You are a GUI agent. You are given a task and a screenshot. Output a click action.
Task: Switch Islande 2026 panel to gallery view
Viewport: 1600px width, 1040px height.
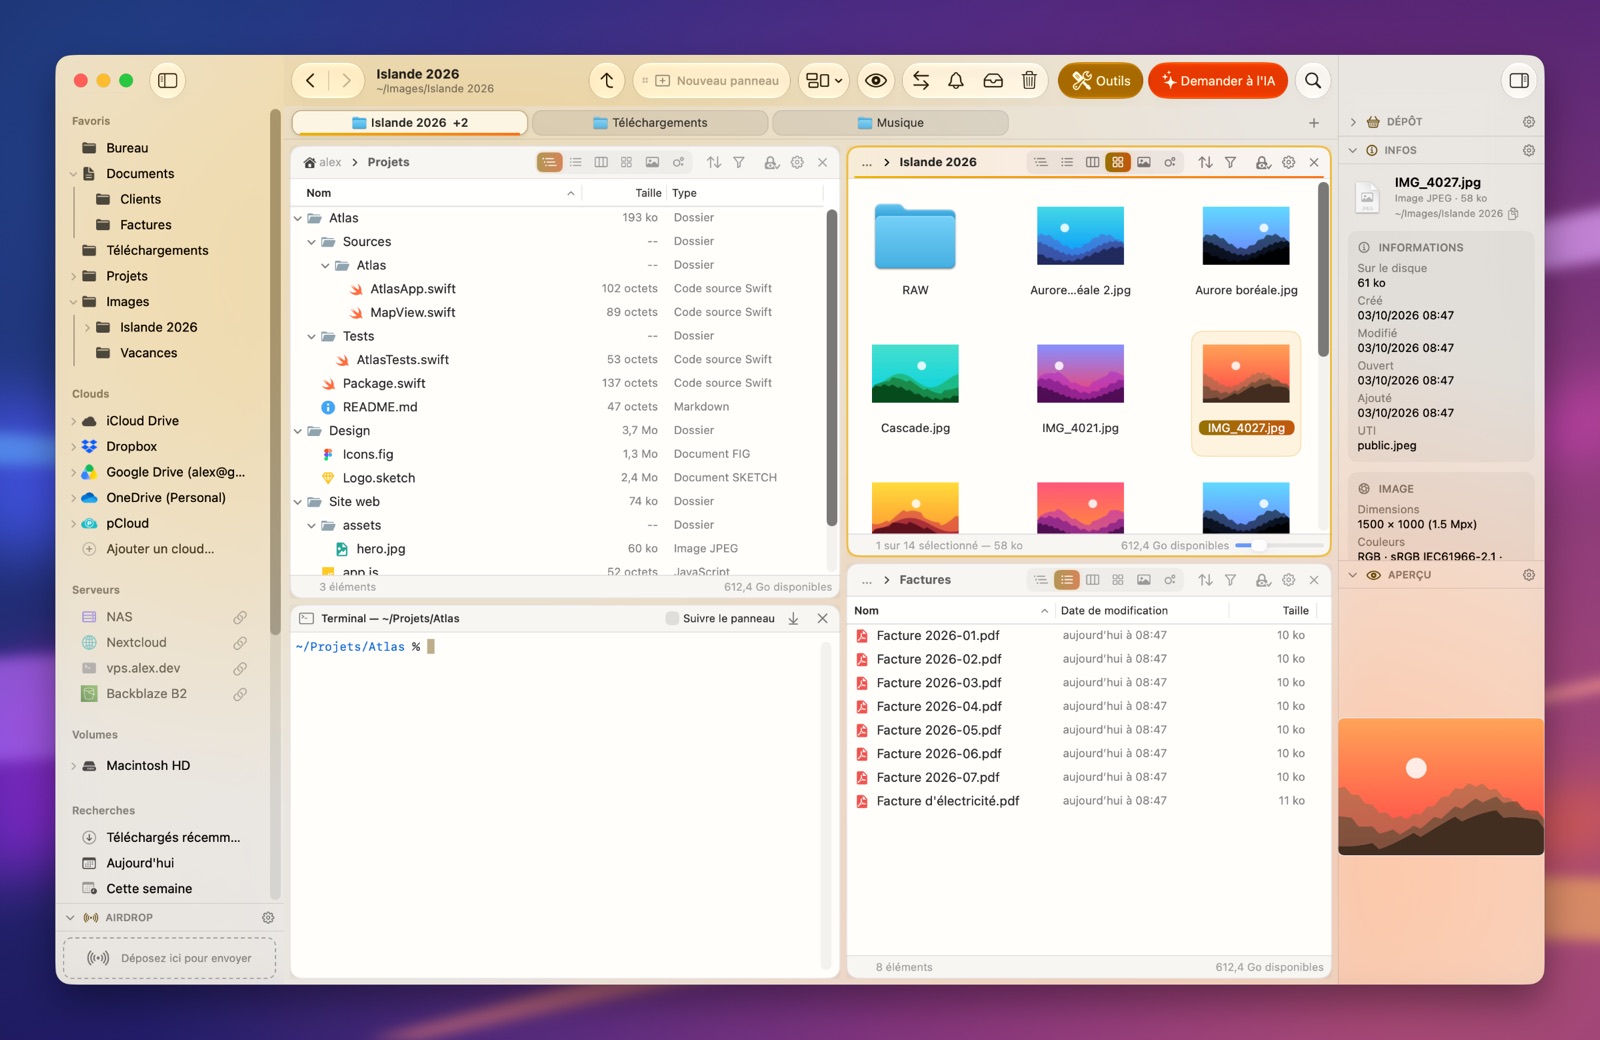(1144, 162)
